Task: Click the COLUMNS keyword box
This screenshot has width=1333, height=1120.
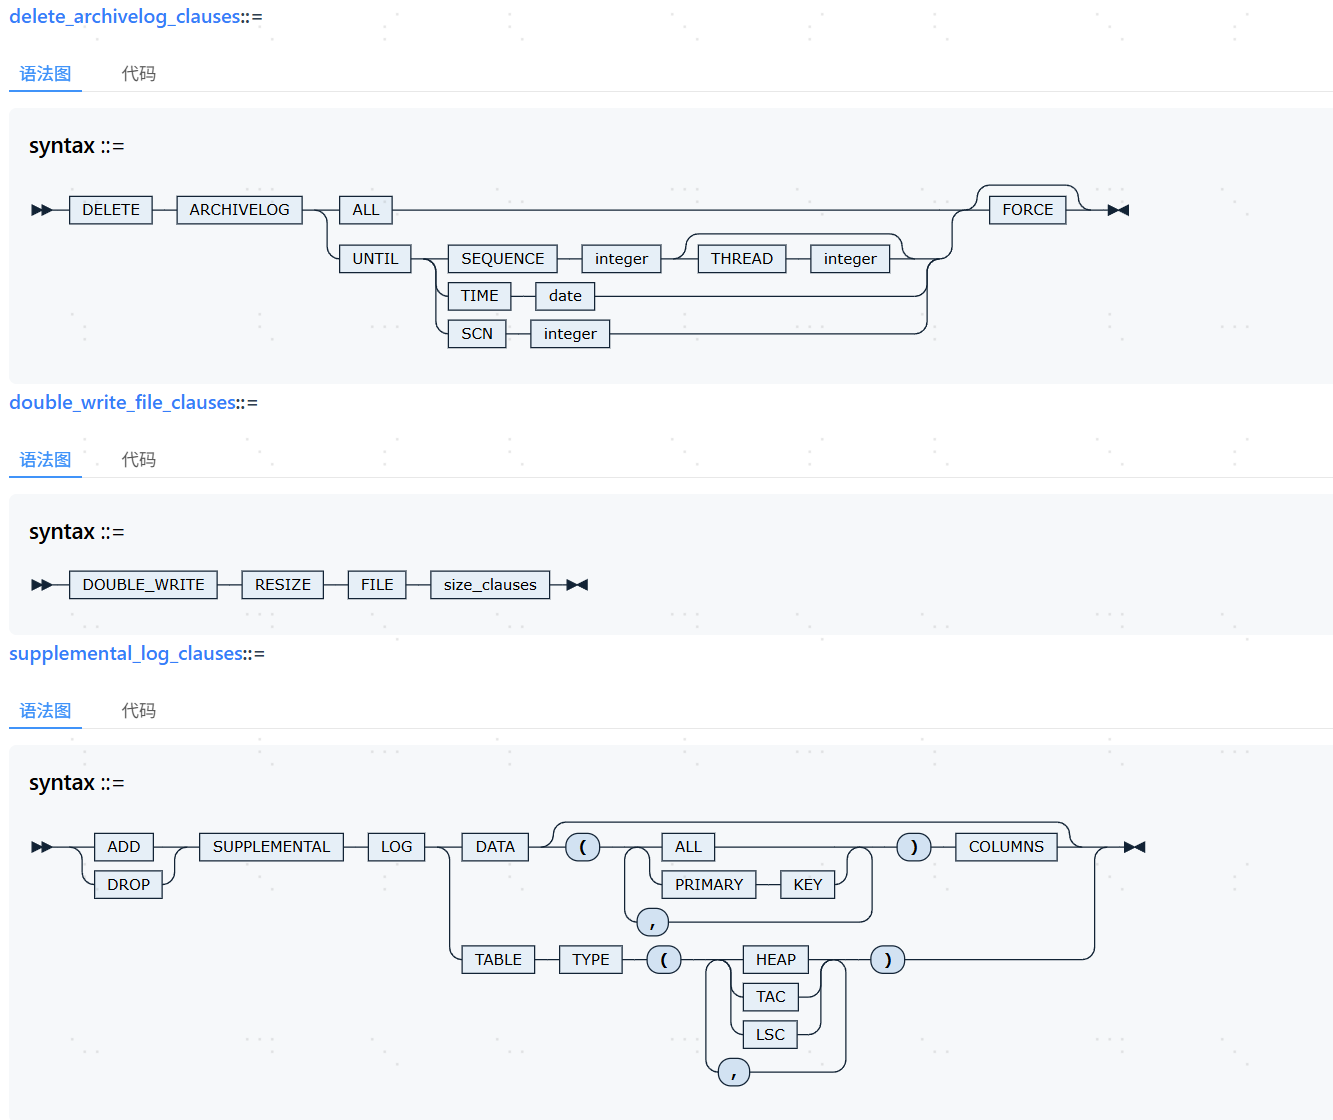Action: 1006,847
